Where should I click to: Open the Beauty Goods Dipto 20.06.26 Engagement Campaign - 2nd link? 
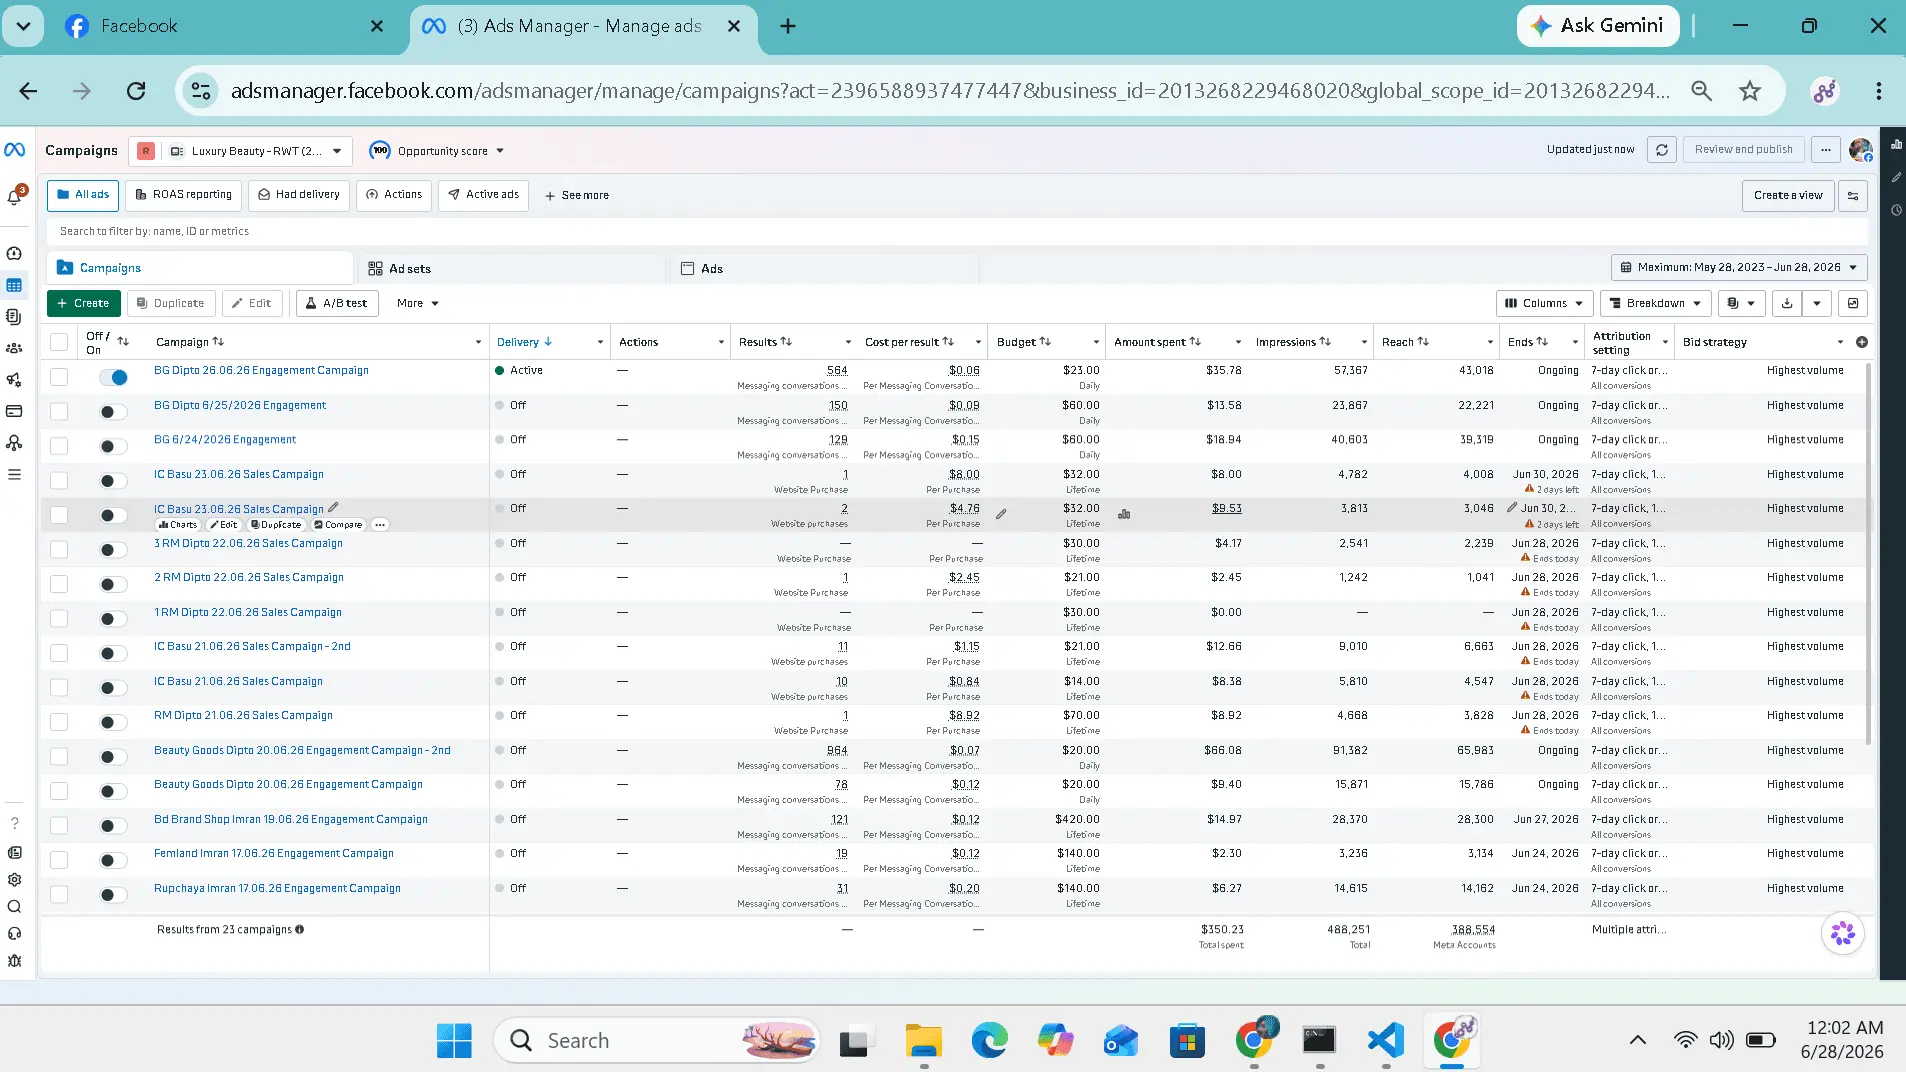point(302,750)
